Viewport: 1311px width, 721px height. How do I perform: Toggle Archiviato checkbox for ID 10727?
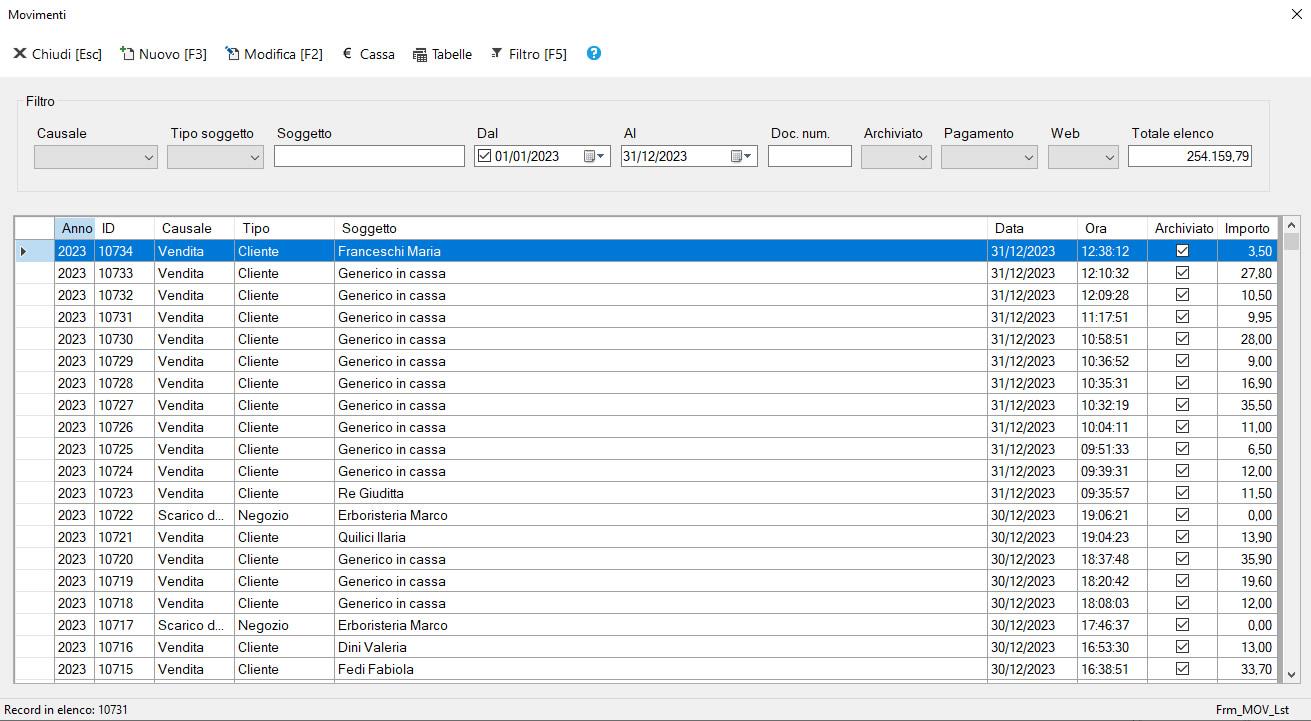(1182, 405)
